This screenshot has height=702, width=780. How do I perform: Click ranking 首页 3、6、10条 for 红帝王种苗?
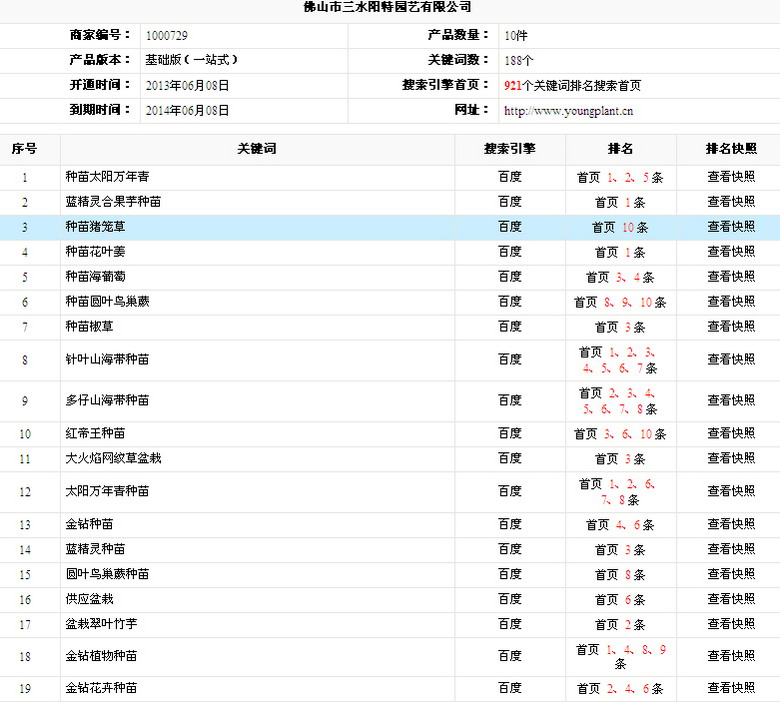click(x=620, y=434)
